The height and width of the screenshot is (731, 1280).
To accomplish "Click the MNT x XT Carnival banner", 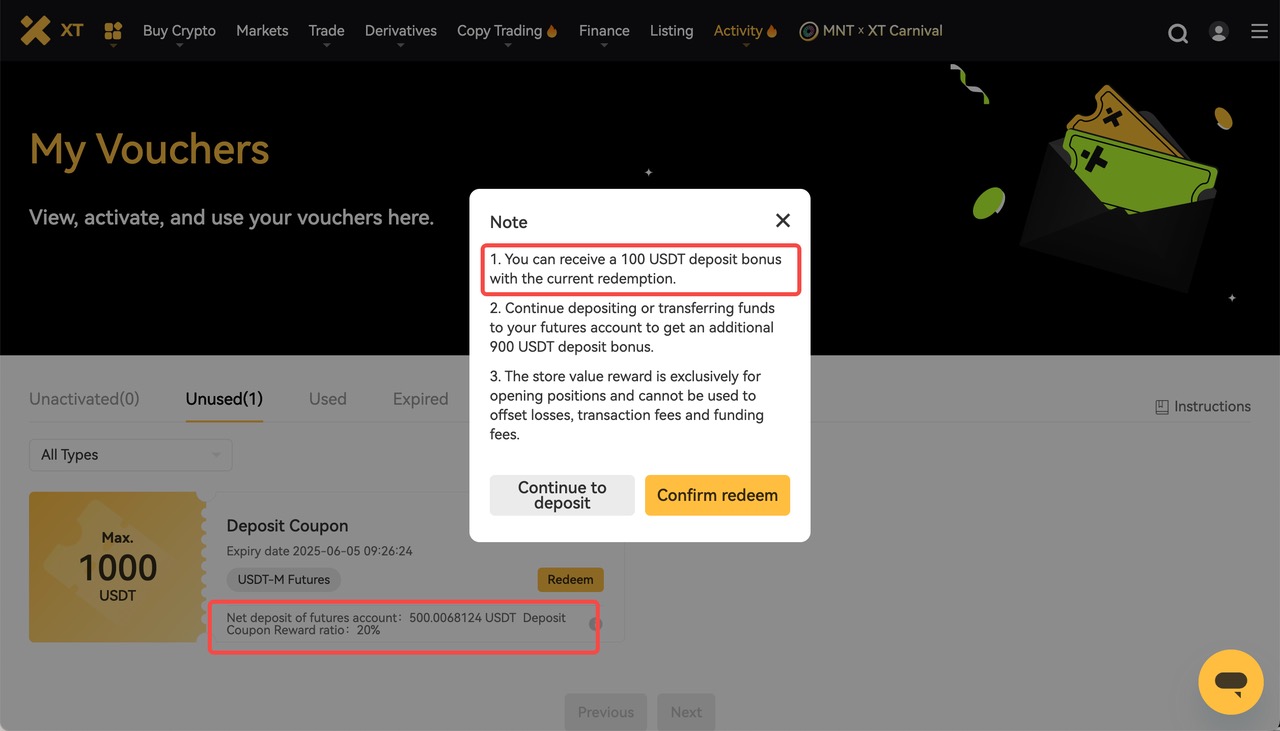I will 871,31.
